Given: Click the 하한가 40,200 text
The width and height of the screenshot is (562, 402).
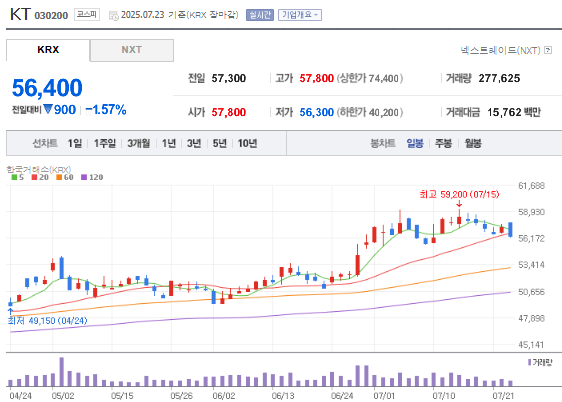Looking at the screenshot, I should 370,112.
